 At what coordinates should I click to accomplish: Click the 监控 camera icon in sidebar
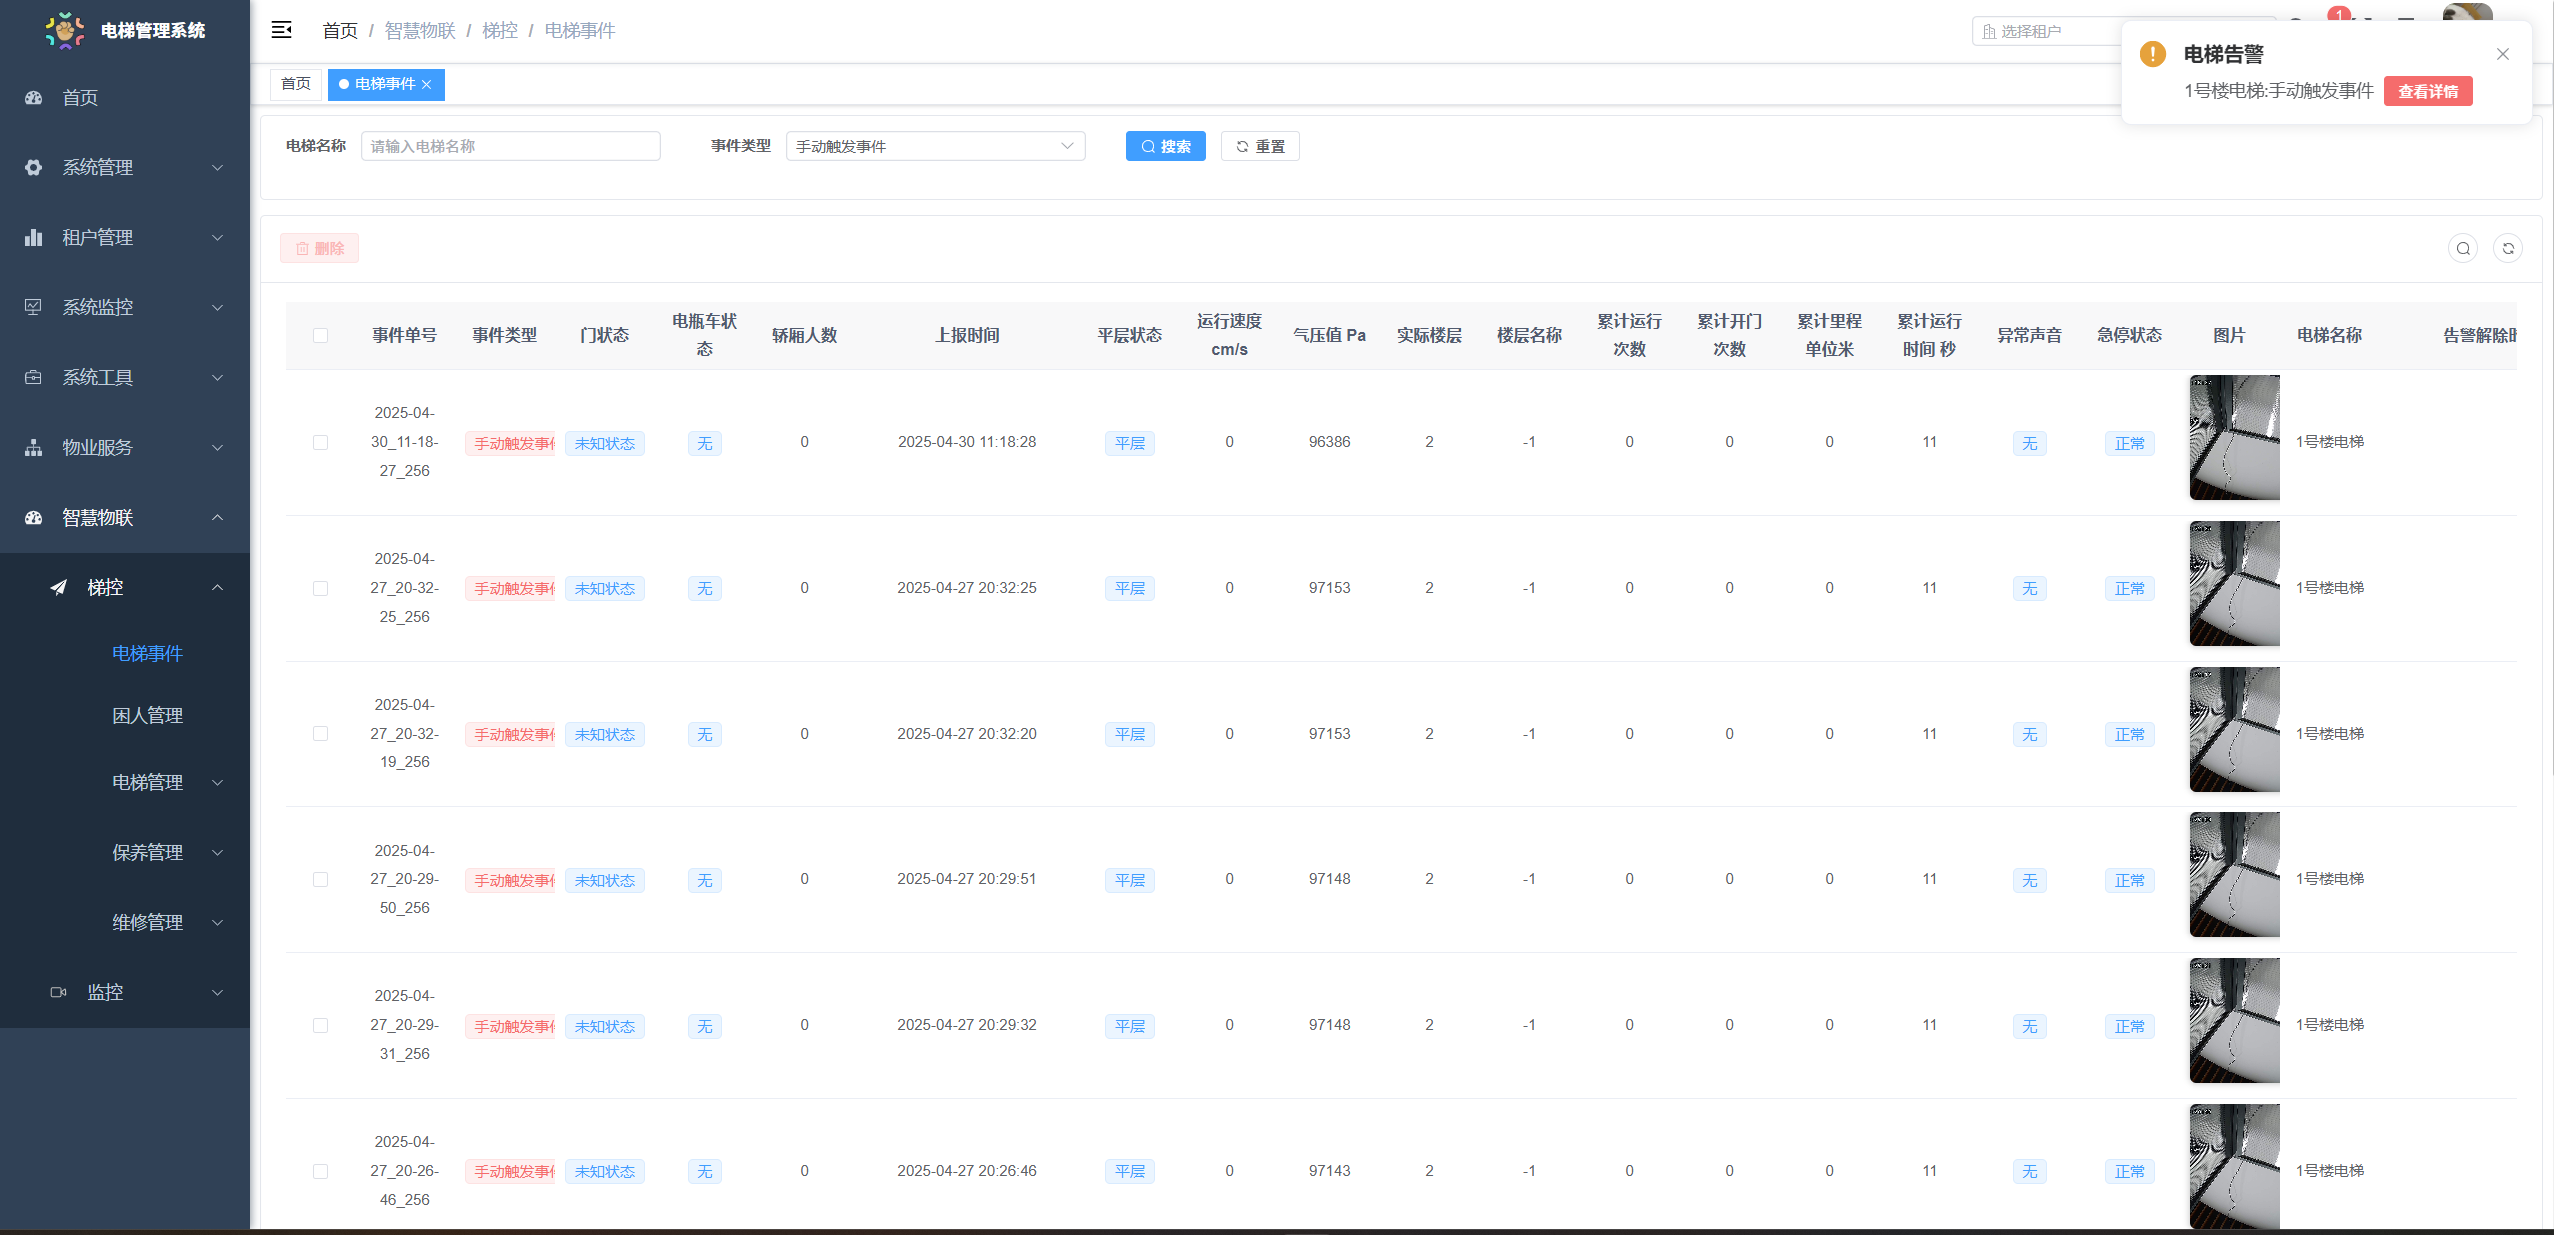[x=59, y=992]
